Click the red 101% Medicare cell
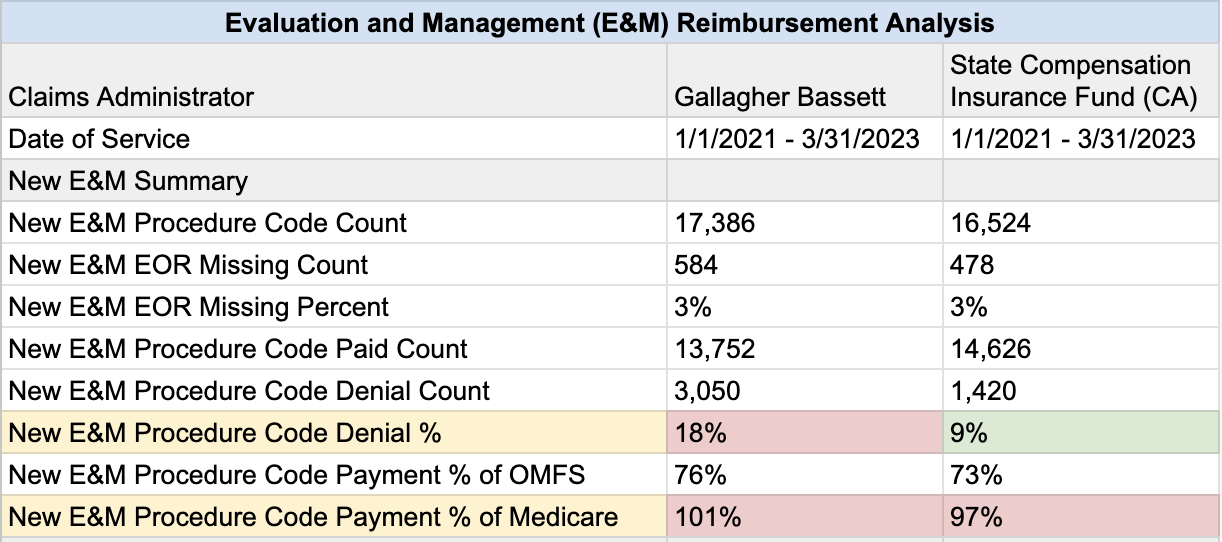This screenshot has height=542, width=1222. [x=806, y=516]
